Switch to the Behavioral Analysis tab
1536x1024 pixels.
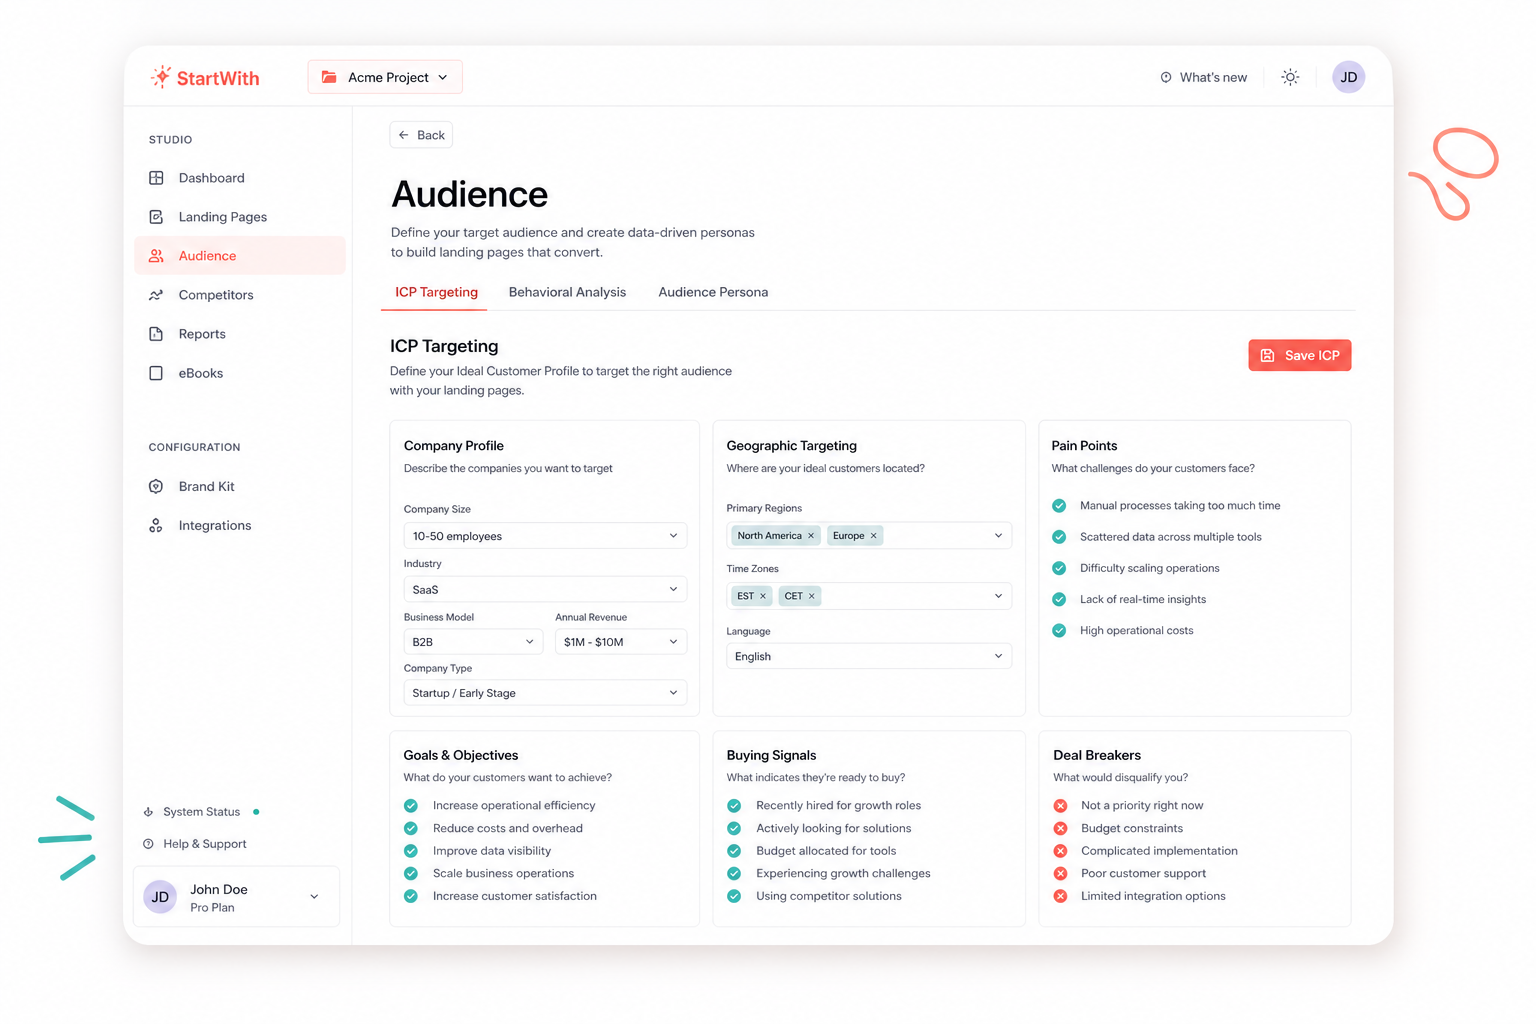pyautogui.click(x=567, y=292)
